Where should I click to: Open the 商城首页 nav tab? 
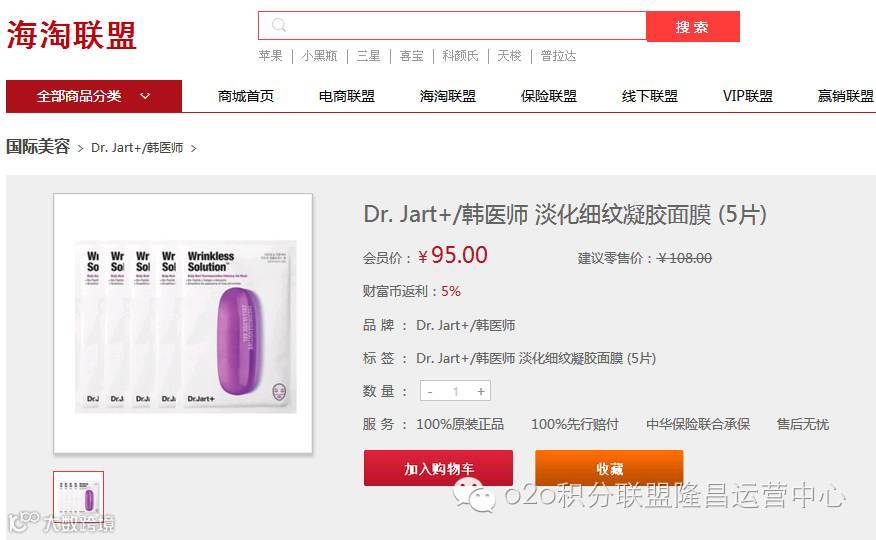tap(246, 96)
